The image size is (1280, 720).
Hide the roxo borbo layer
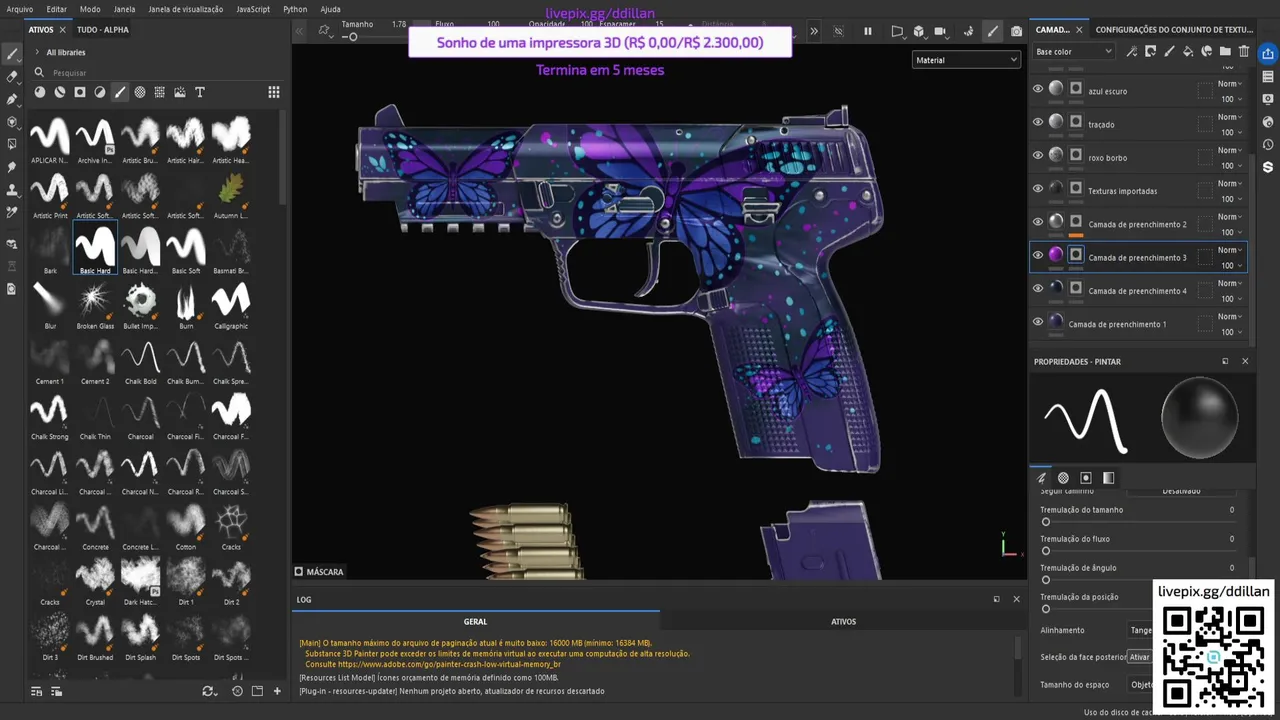[x=1038, y=155]
